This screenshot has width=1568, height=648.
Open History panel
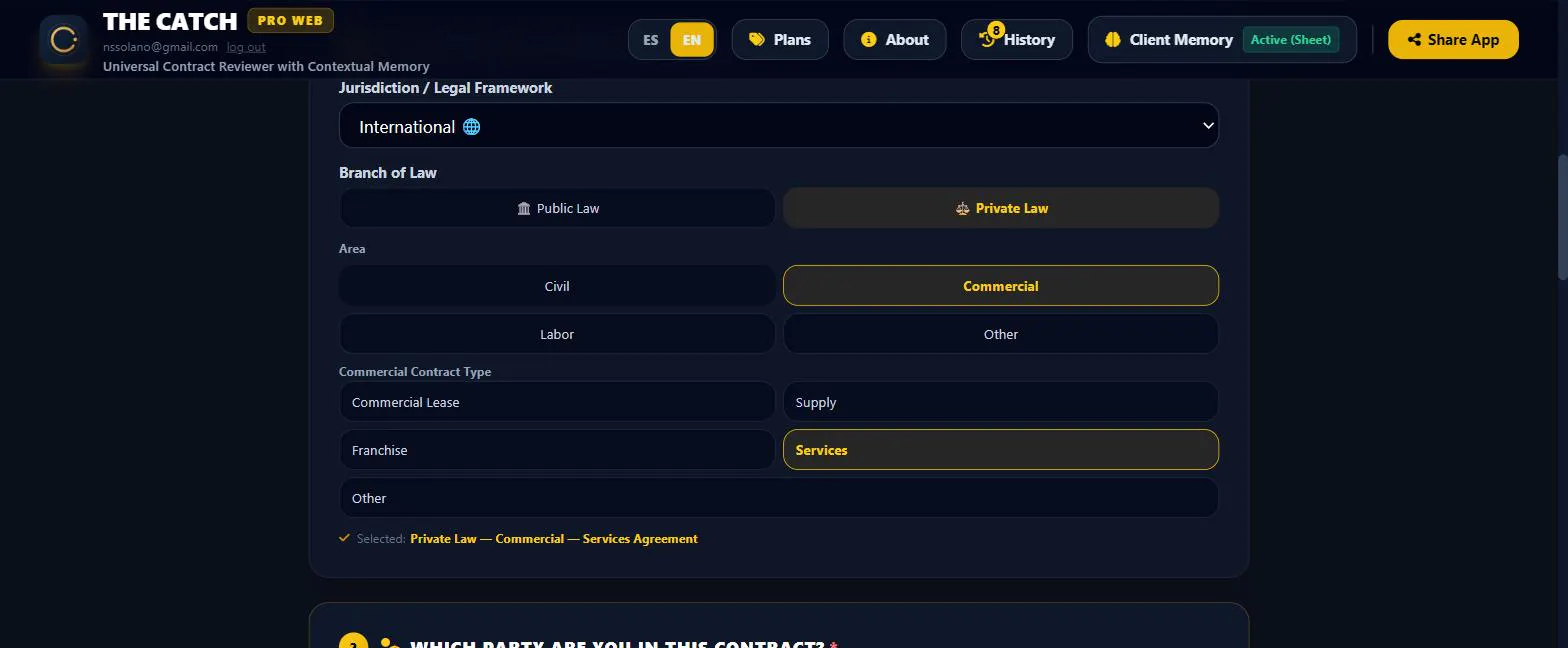(x=1017, y=40)
